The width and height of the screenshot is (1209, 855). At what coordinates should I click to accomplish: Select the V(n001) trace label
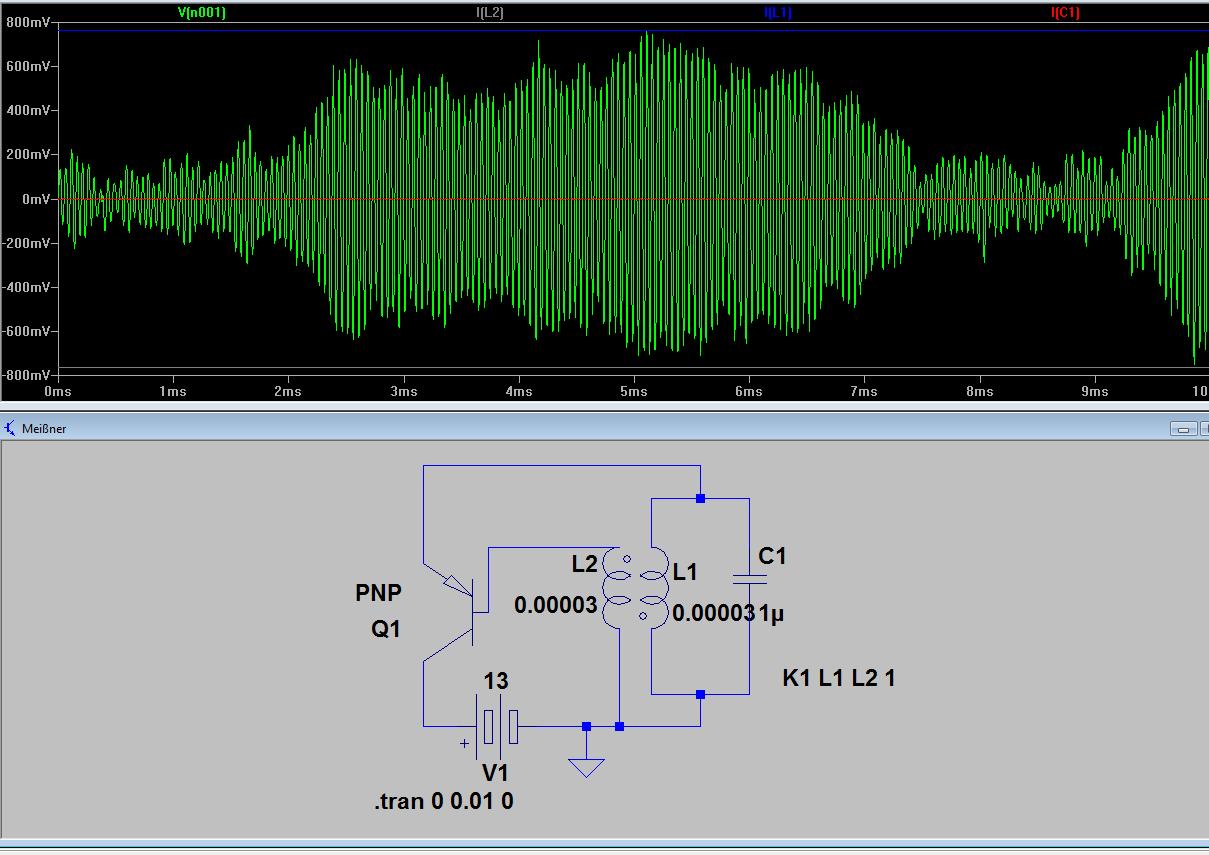pos(201,13)
